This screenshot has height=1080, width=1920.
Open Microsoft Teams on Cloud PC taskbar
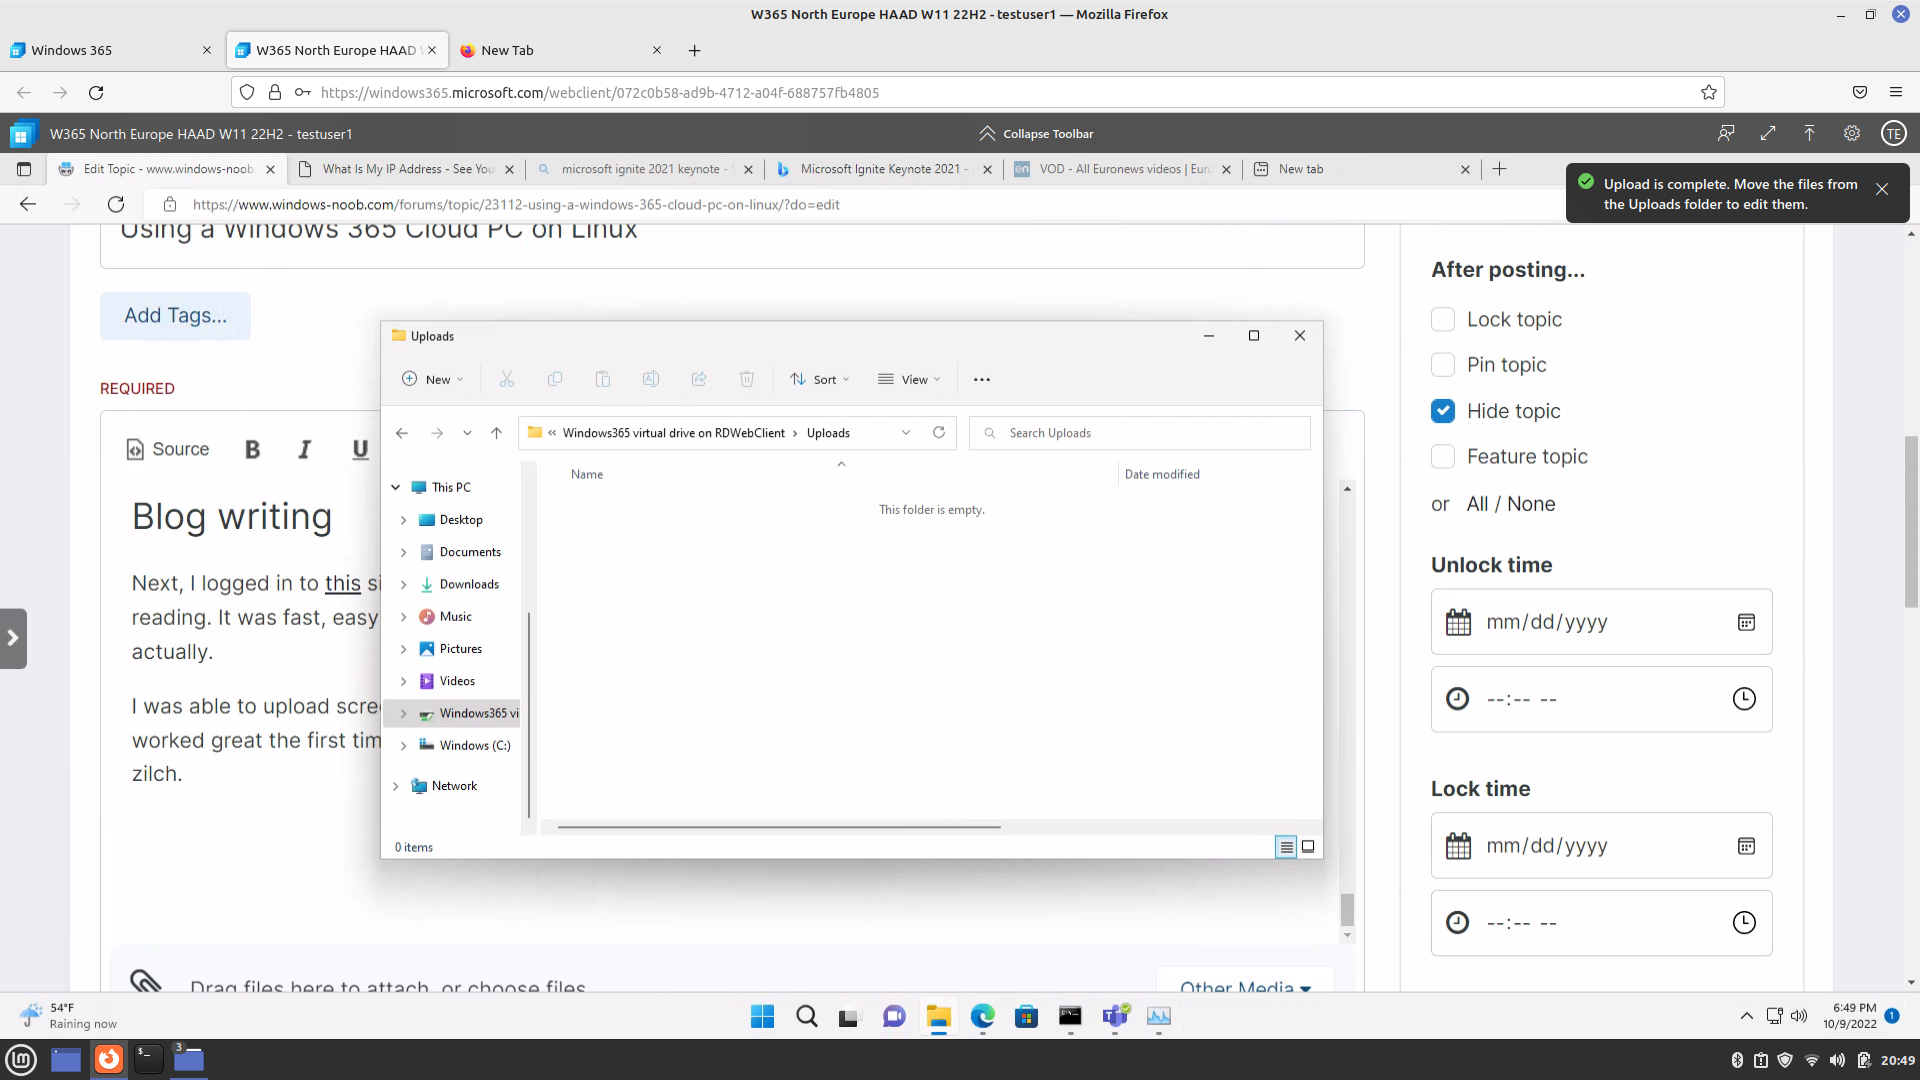(x=1115, y=1016)
